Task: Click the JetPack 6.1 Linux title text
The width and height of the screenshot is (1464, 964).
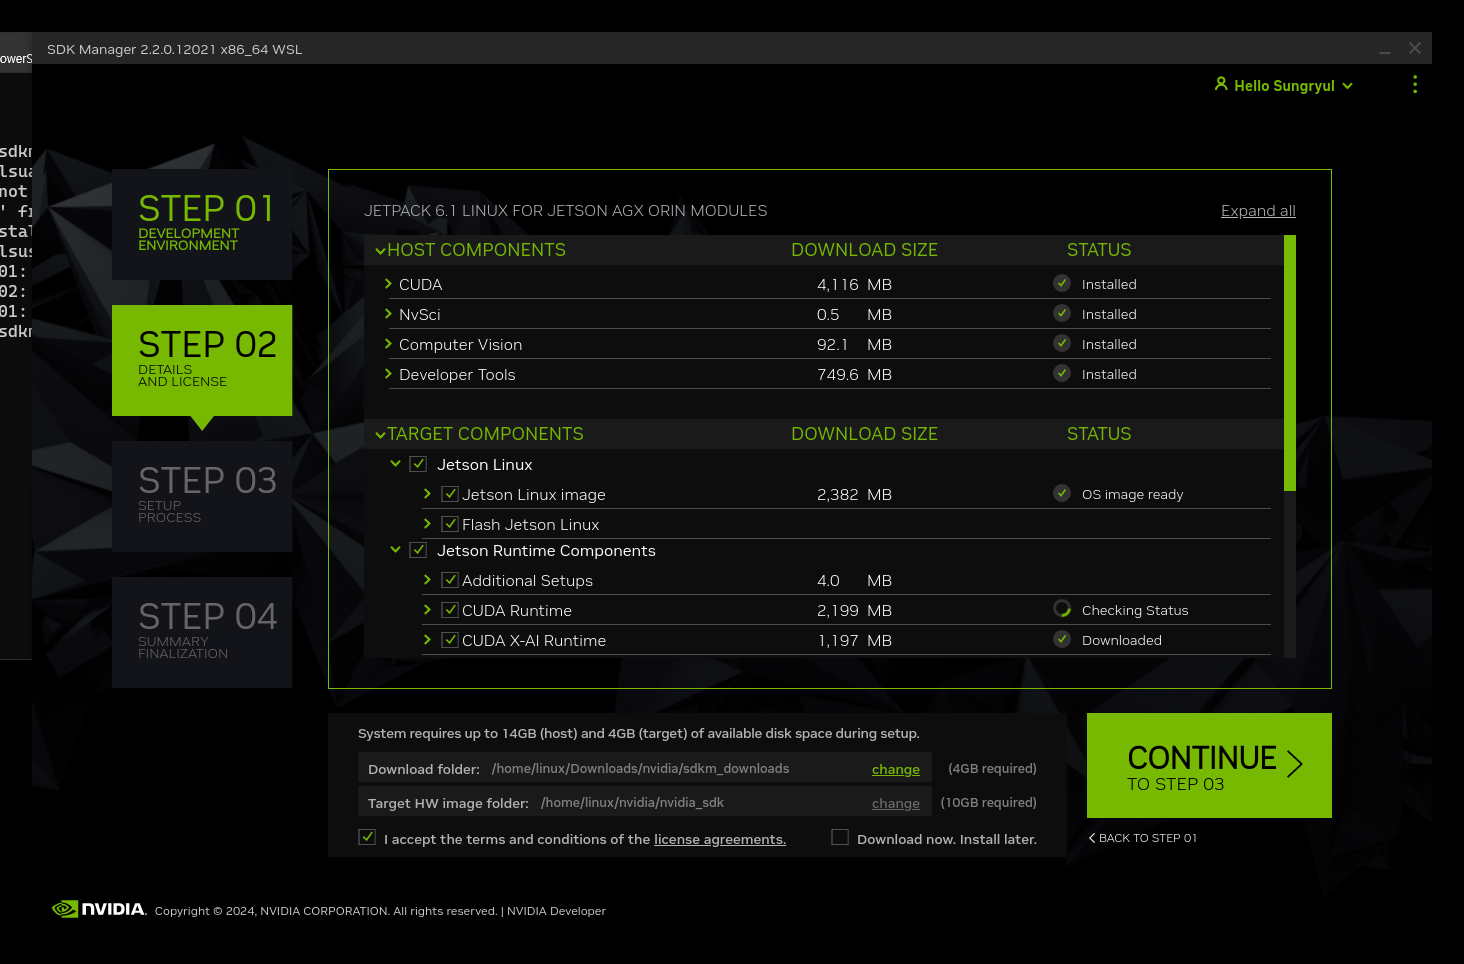Action: (566, 211)
